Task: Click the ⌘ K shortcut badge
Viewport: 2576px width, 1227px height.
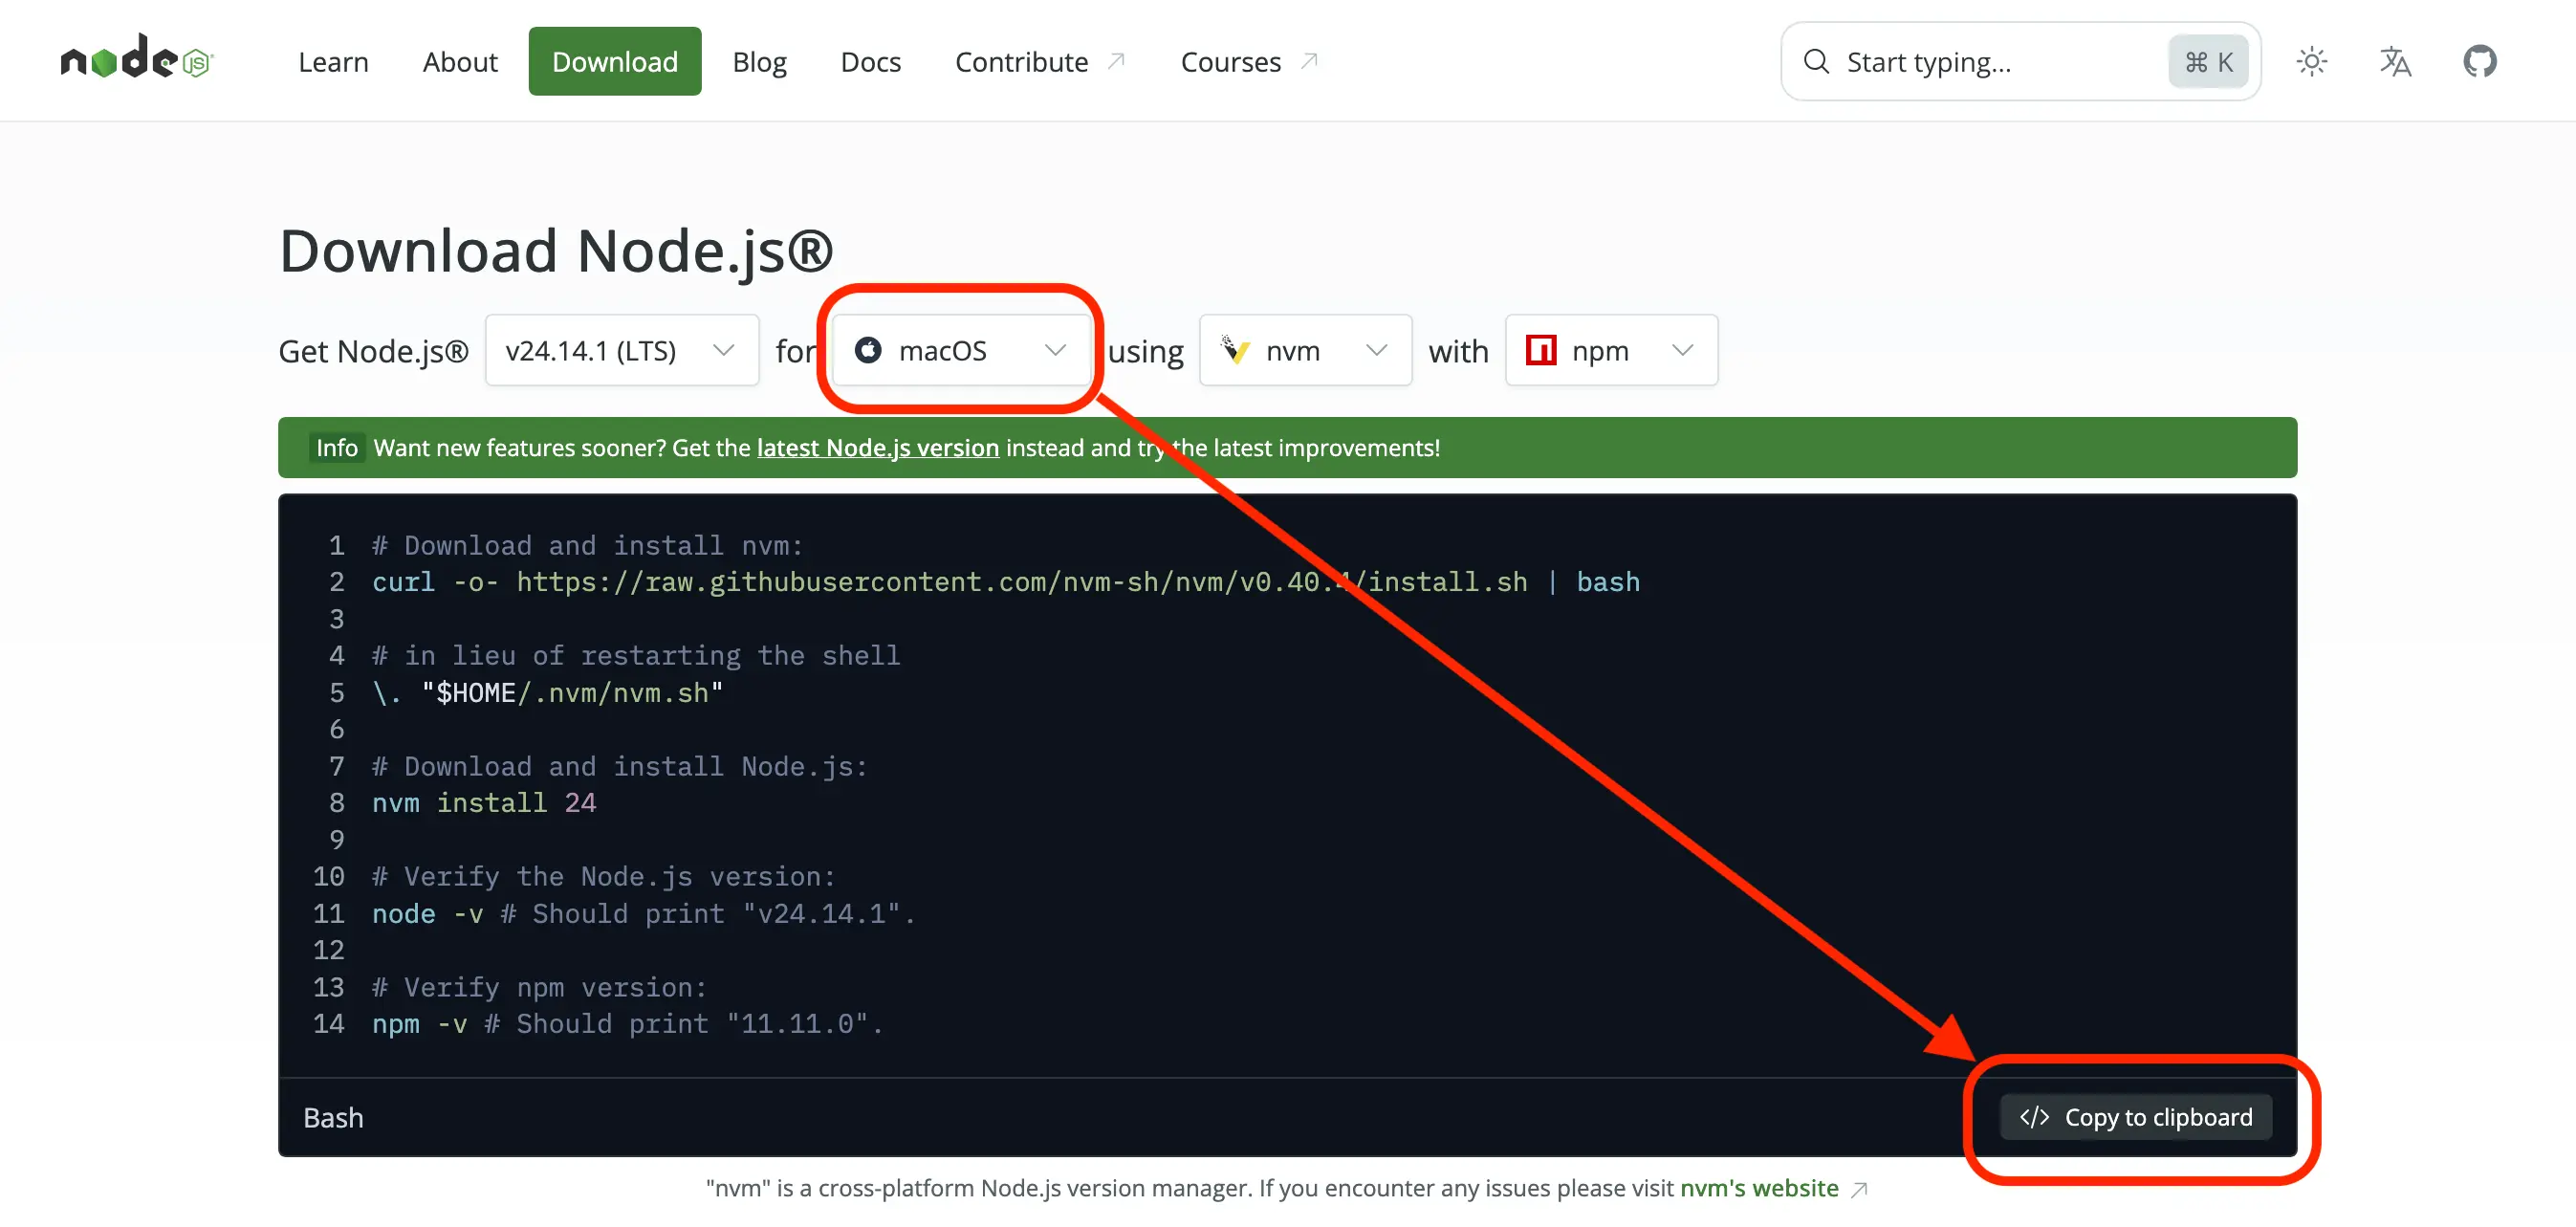Action: coord(2208,62)
